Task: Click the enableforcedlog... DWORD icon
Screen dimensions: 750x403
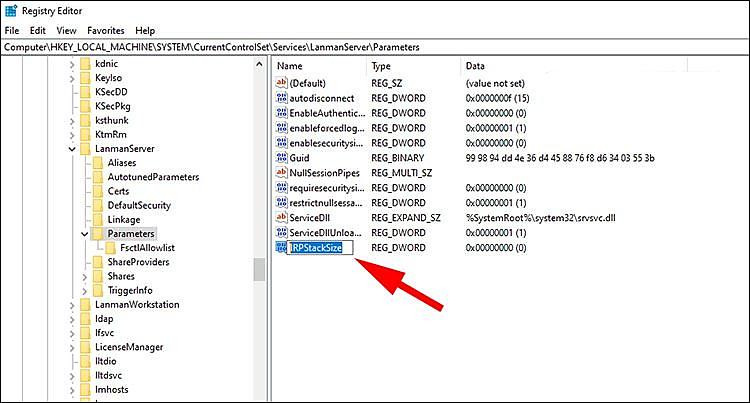Action: (x=281, y=128)
